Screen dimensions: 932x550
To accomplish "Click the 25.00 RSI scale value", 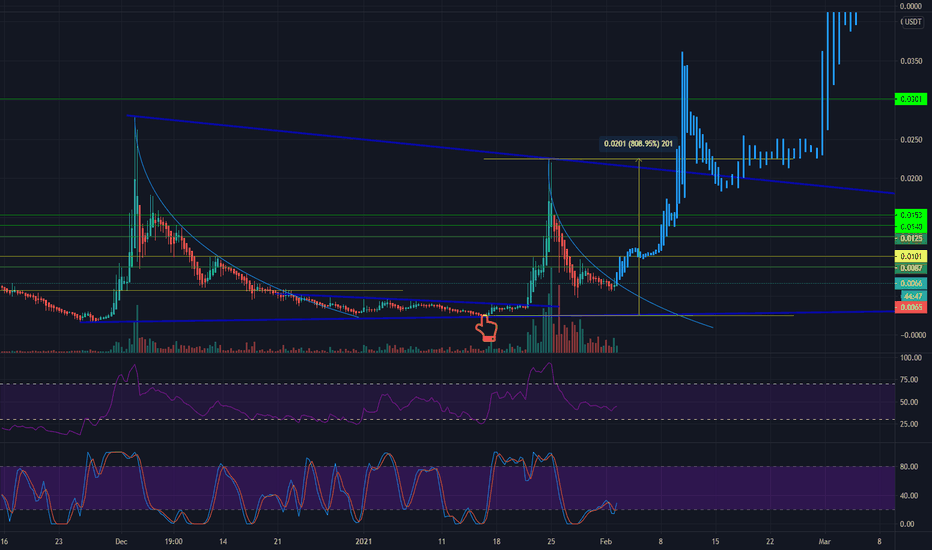I will pos(909,424).
